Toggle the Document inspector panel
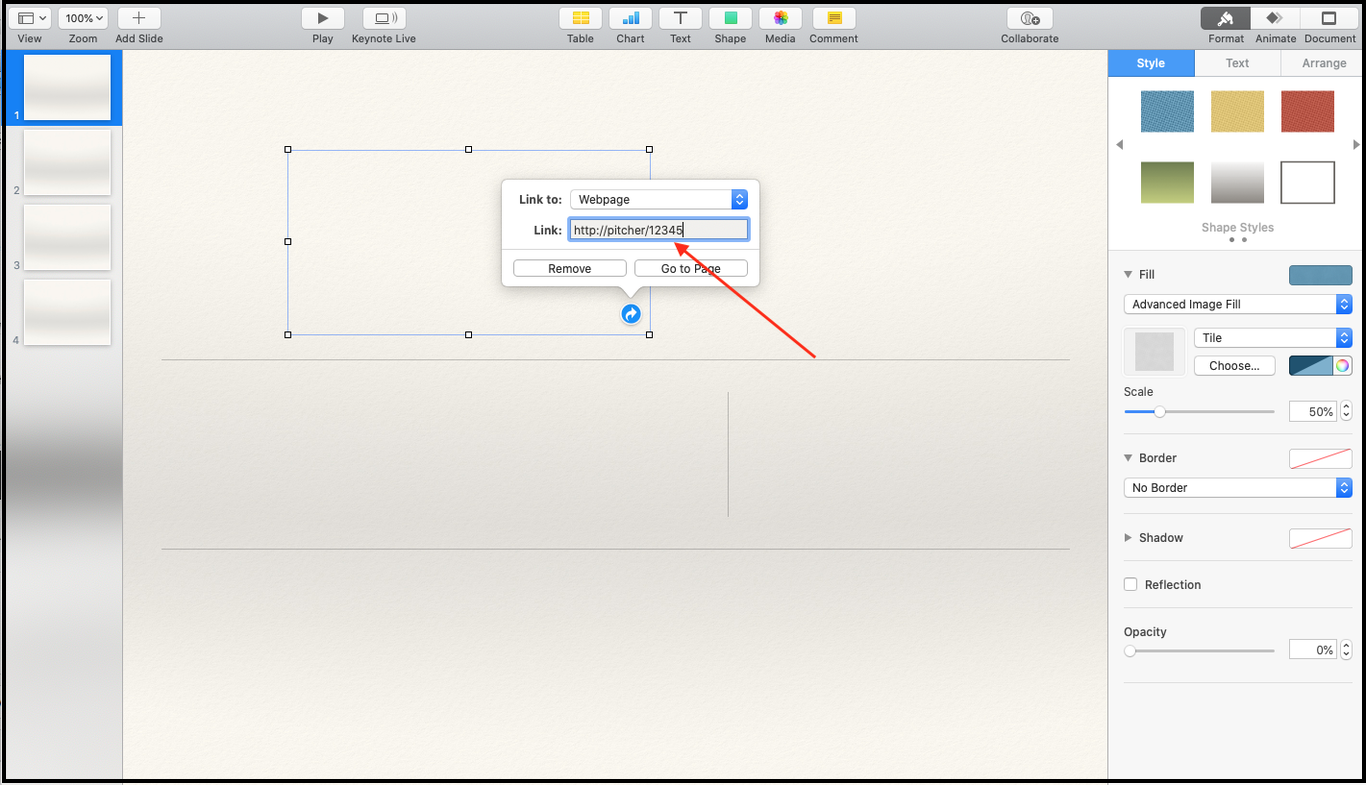This screenshot has height=785, width=1366. coord(1329,18)
